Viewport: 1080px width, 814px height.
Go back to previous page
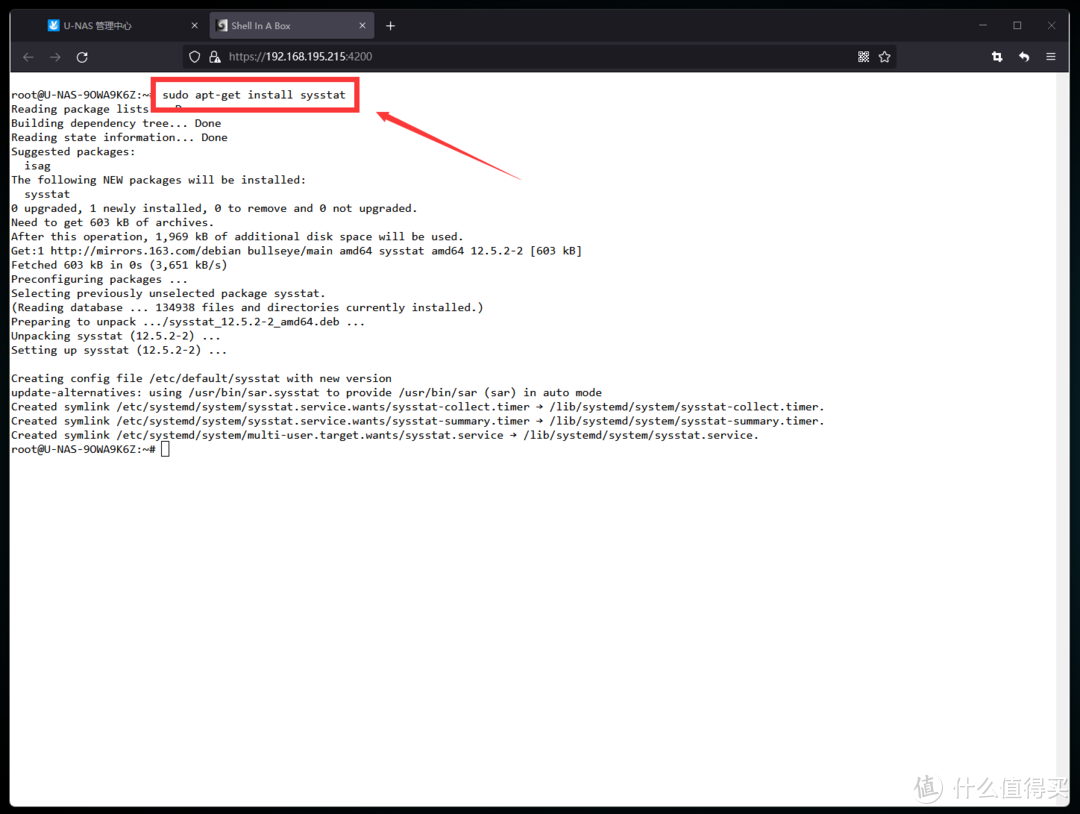click(x=28, y=57)
